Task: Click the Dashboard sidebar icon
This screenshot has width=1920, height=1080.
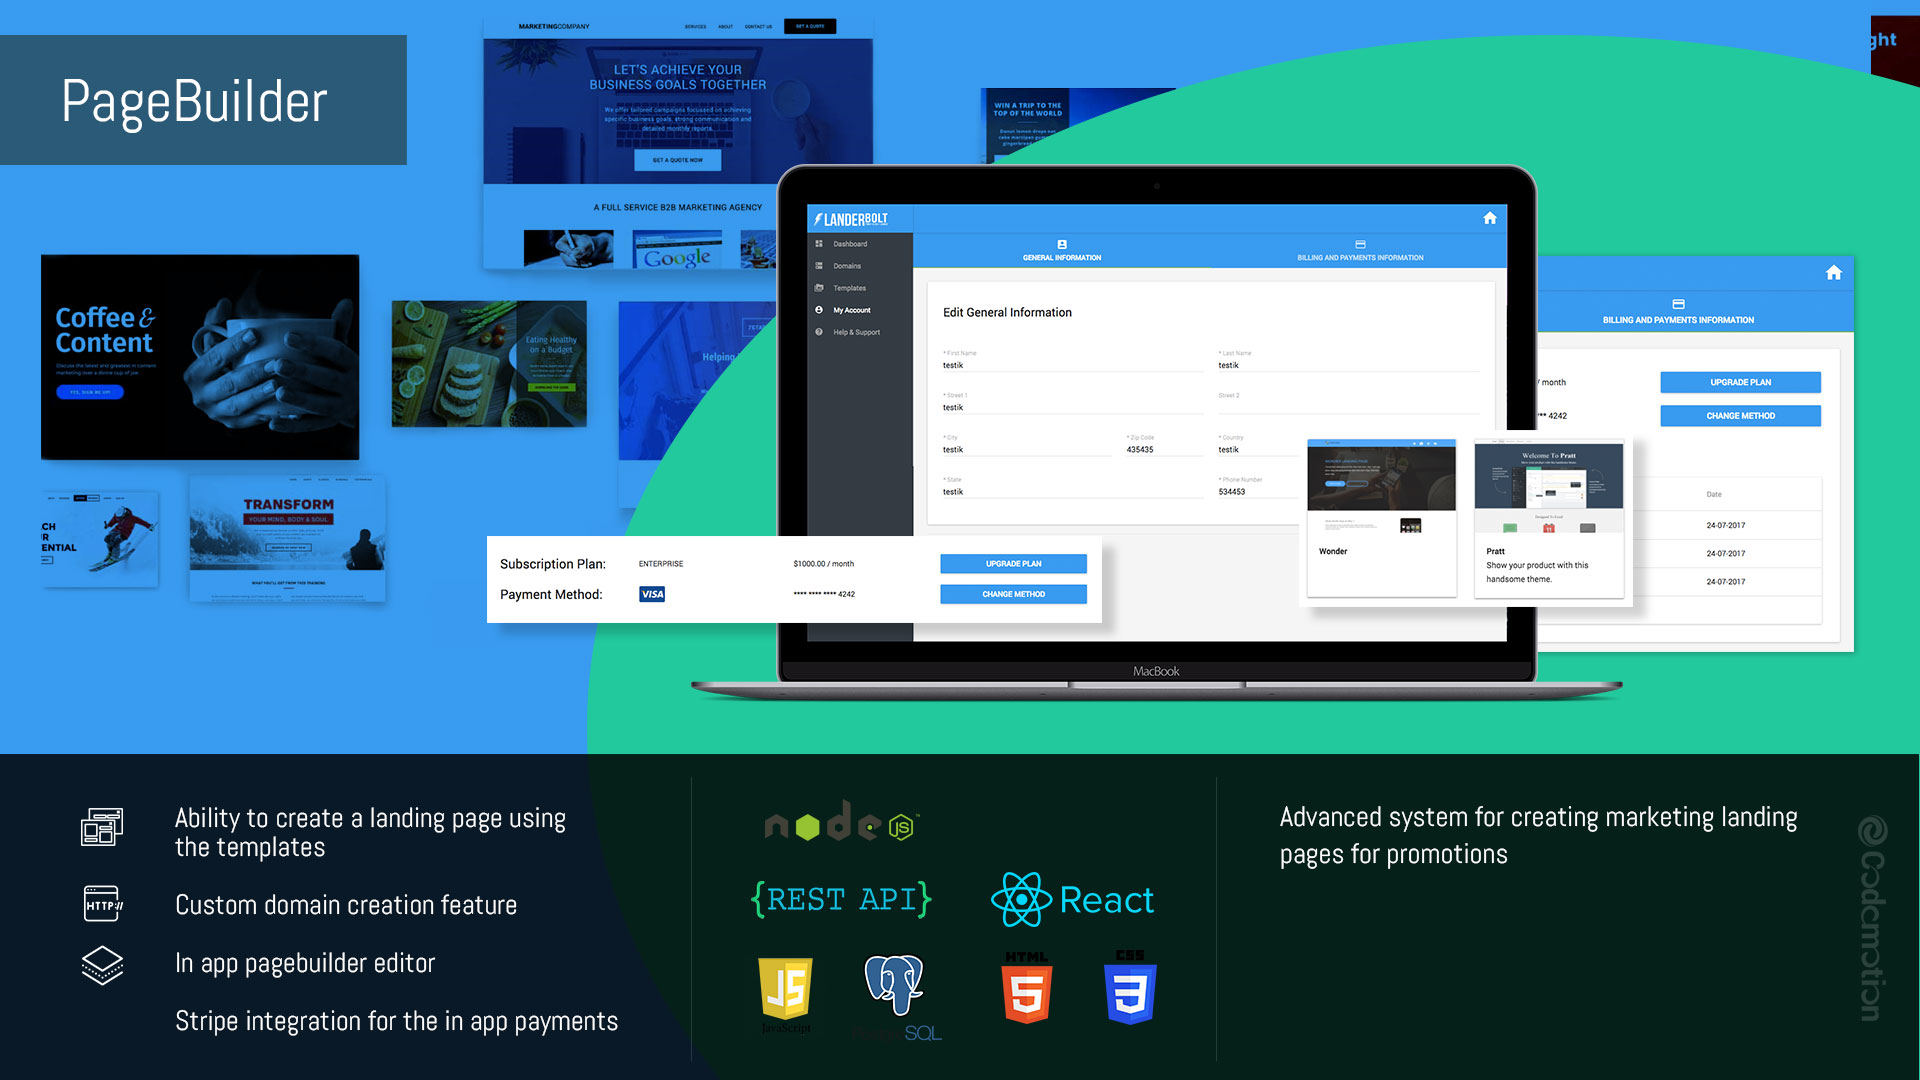Action: tap(820, 245)
